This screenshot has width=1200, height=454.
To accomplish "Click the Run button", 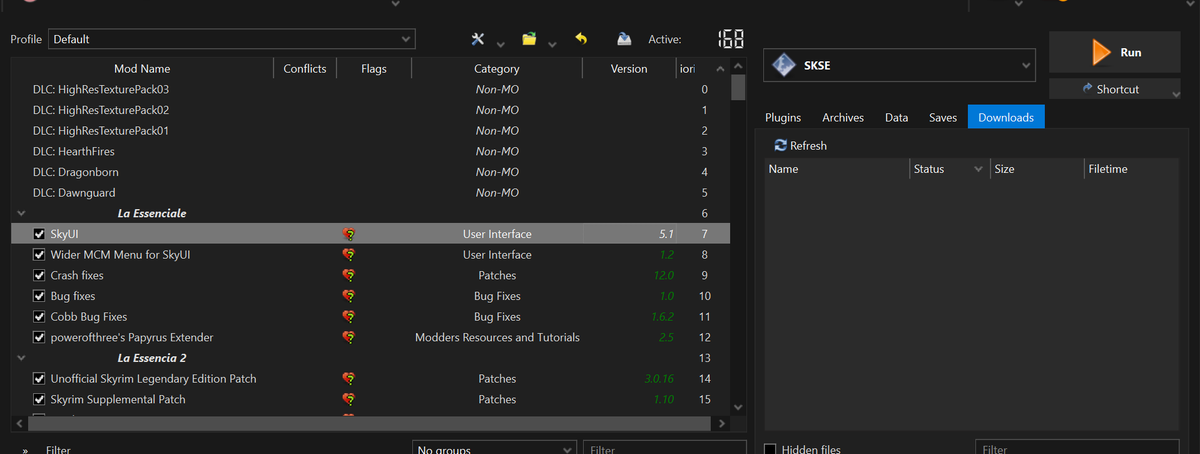I will [1114, 52].
